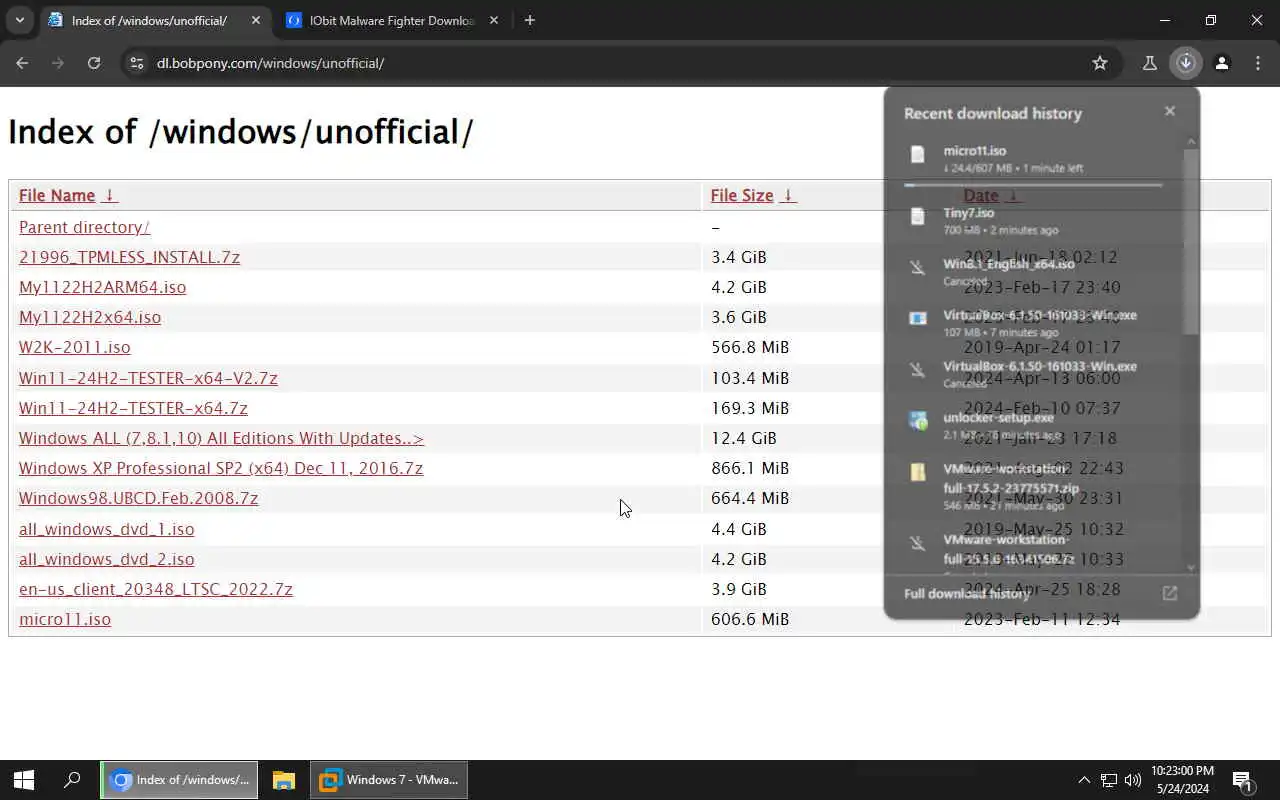Go back to the previous page
Screen dimensions: 1280x800
(22, 63)
